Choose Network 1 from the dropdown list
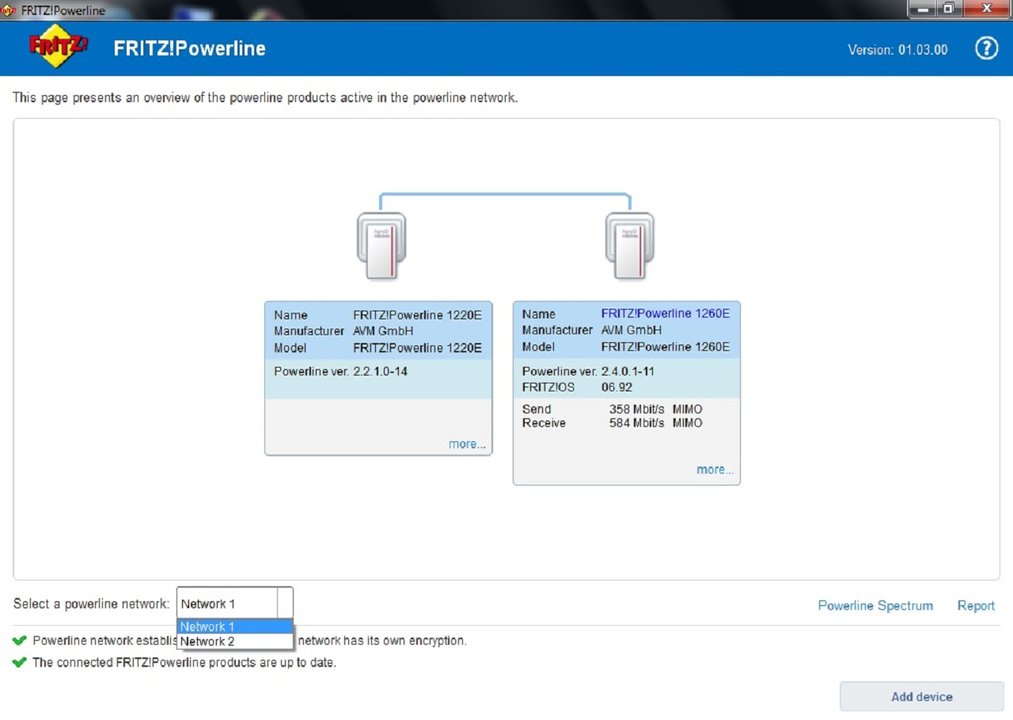This screenshot has width=1013, height=720. (235, 626)
